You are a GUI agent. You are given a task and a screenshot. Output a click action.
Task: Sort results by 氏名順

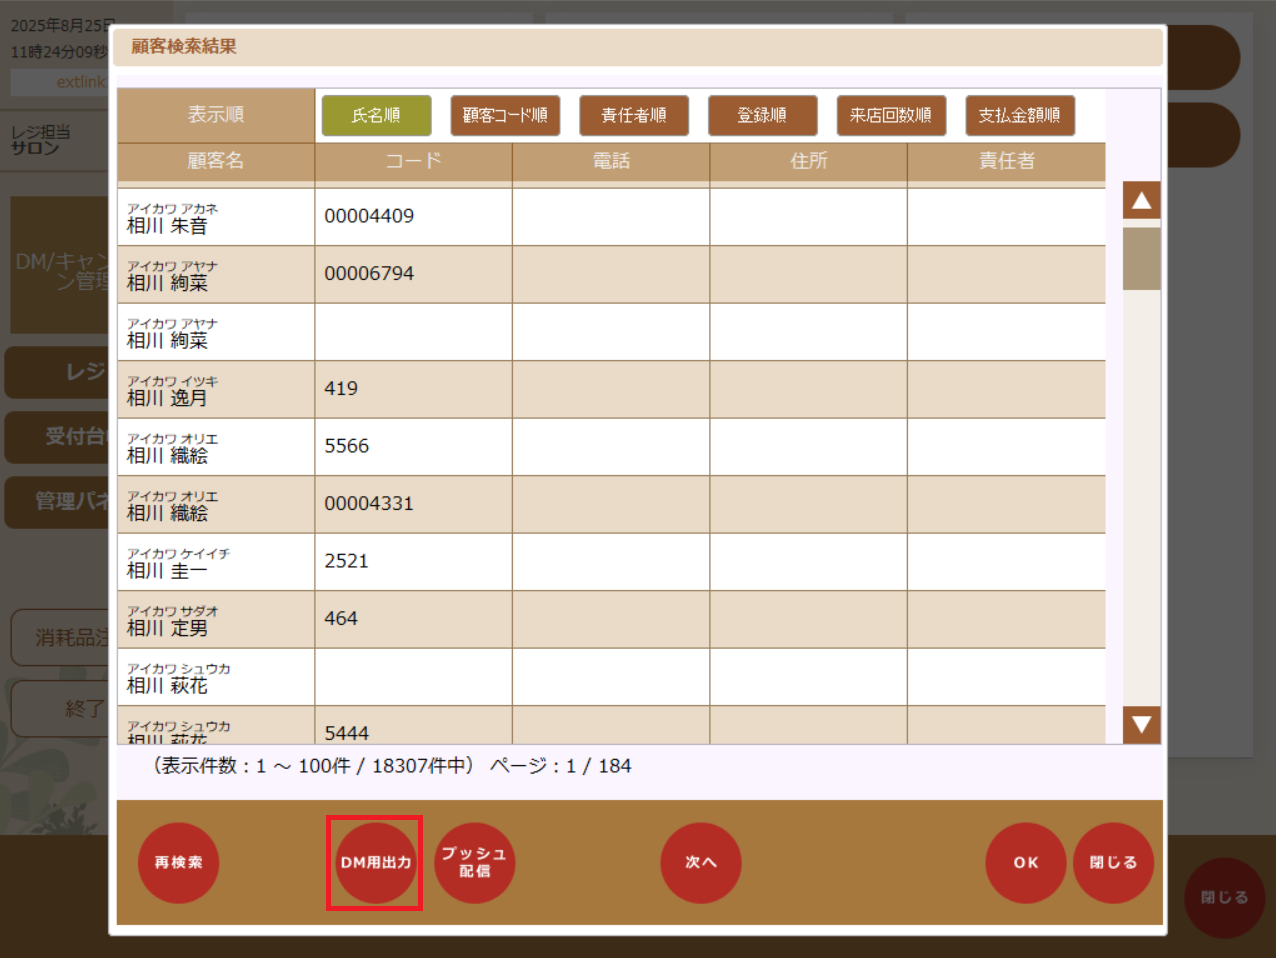[376, 116]
